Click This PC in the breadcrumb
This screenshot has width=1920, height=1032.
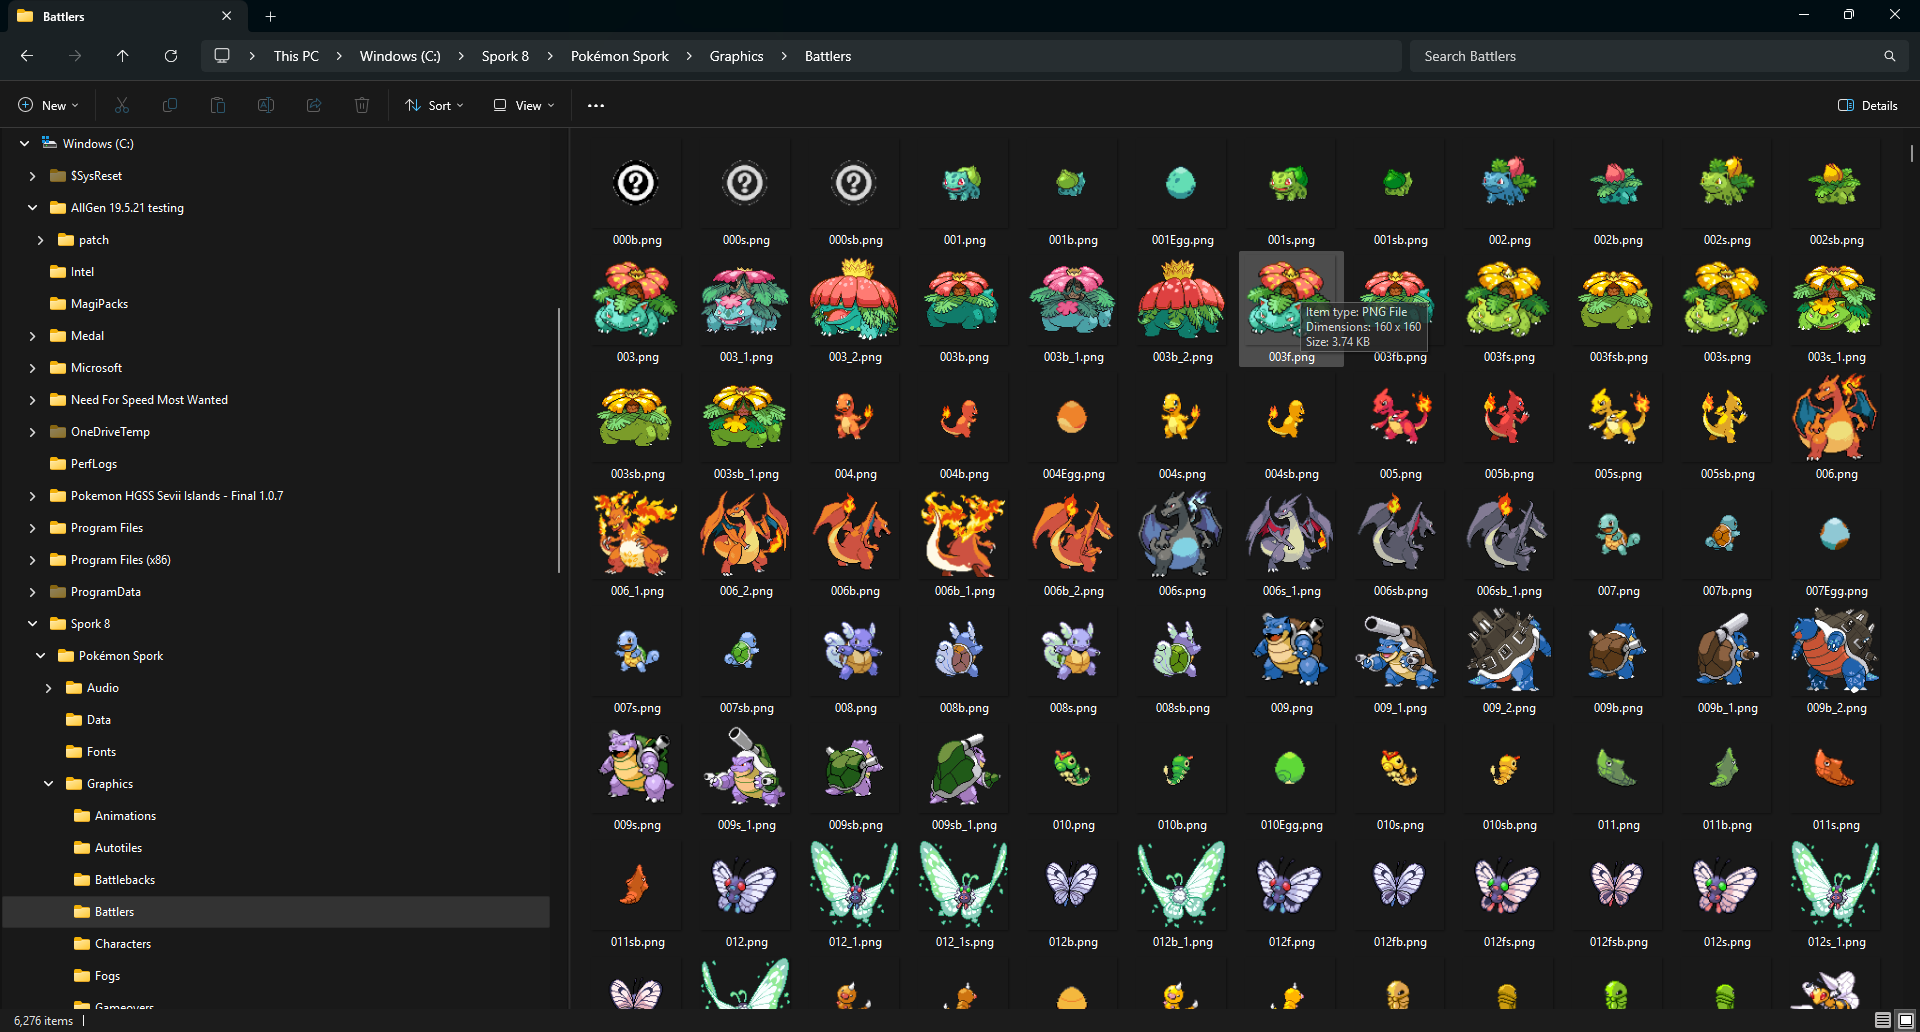[x=296, y=56]
